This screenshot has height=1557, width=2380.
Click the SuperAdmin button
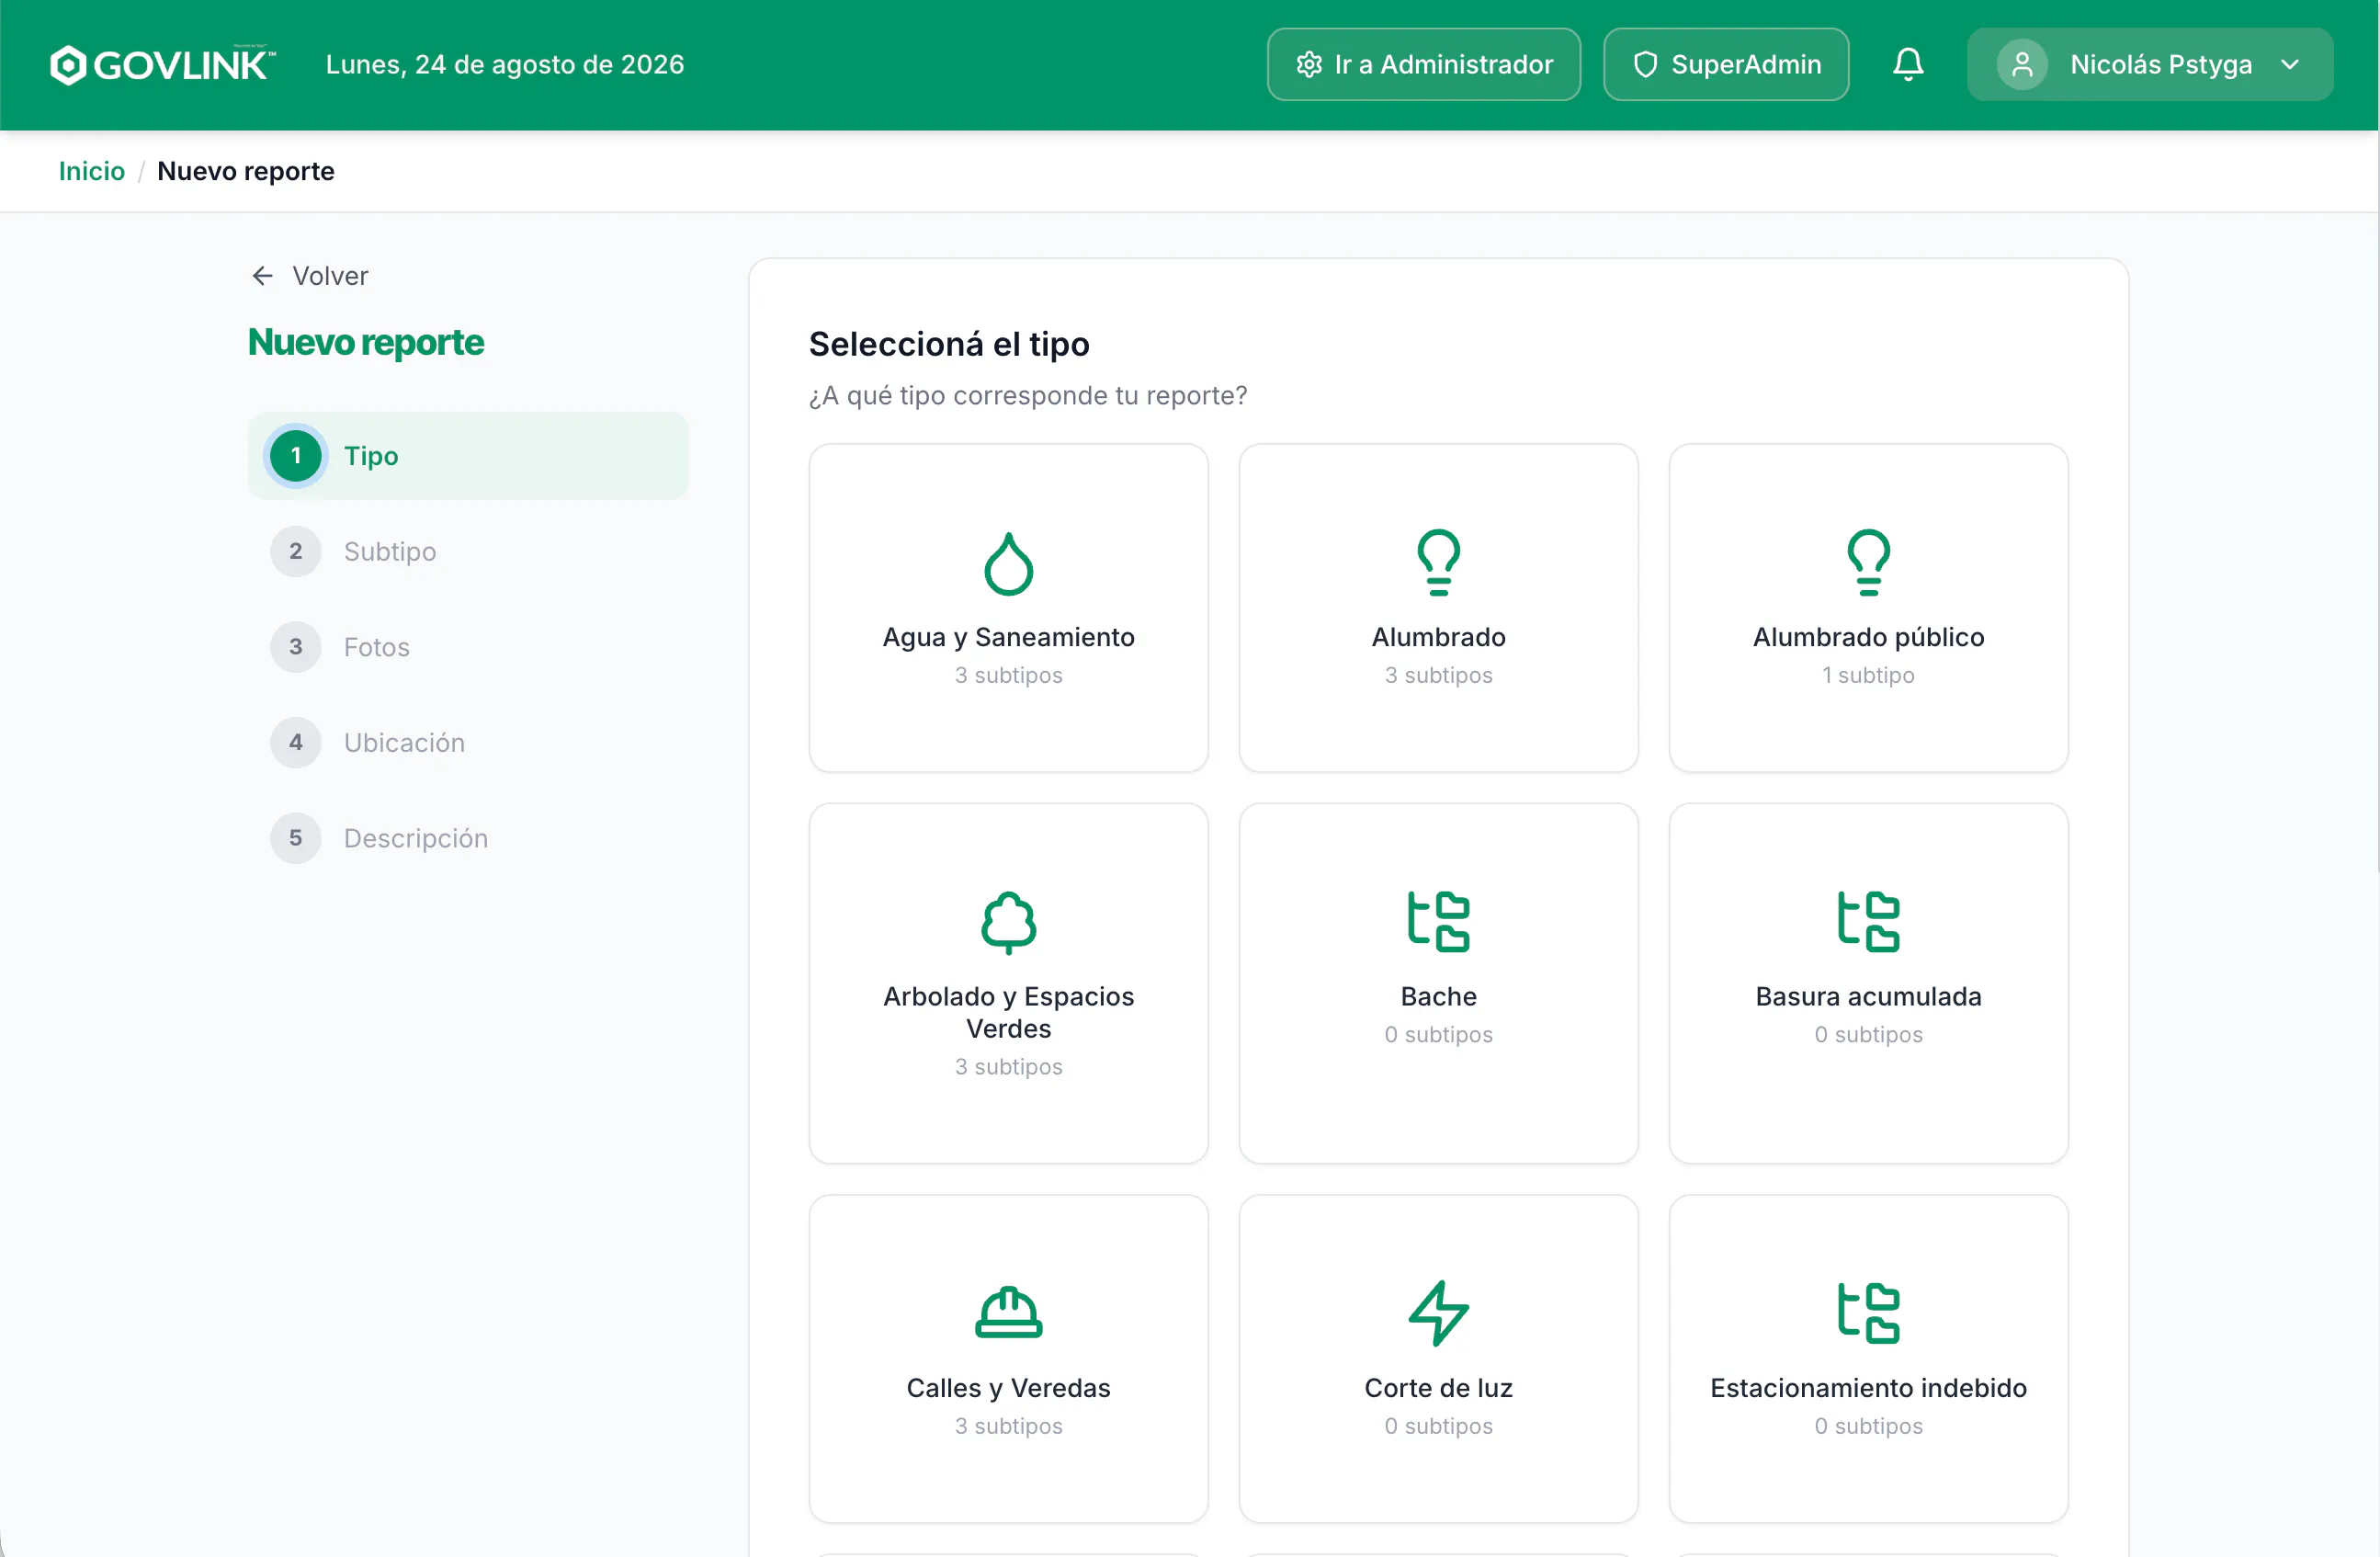pos(1725,64)
